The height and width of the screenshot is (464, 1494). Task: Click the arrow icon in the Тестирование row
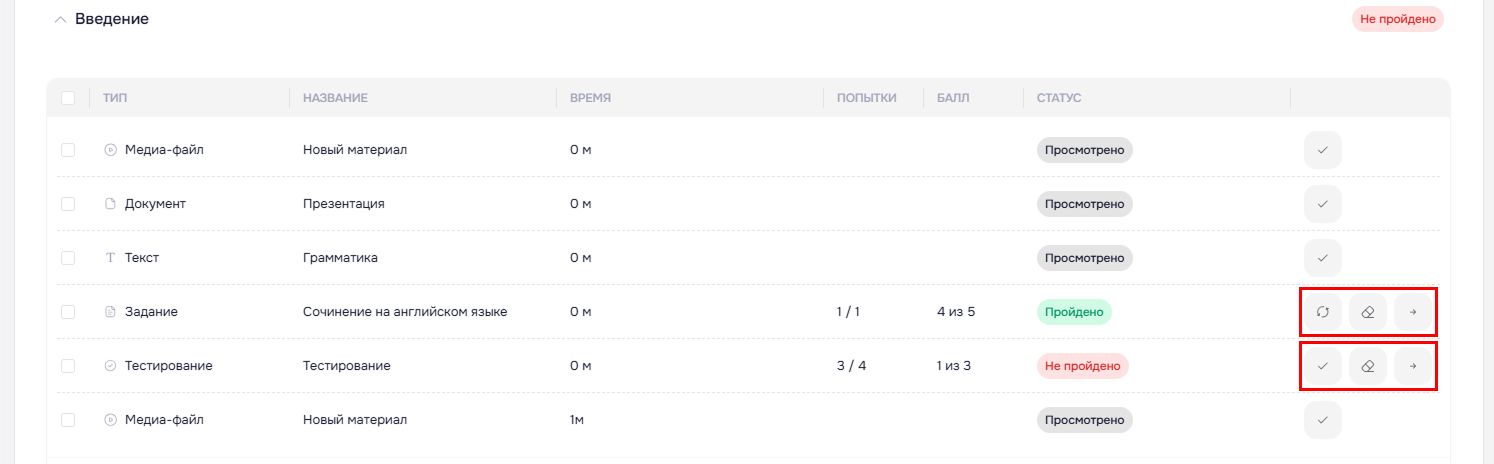(x=1413, y=366)
